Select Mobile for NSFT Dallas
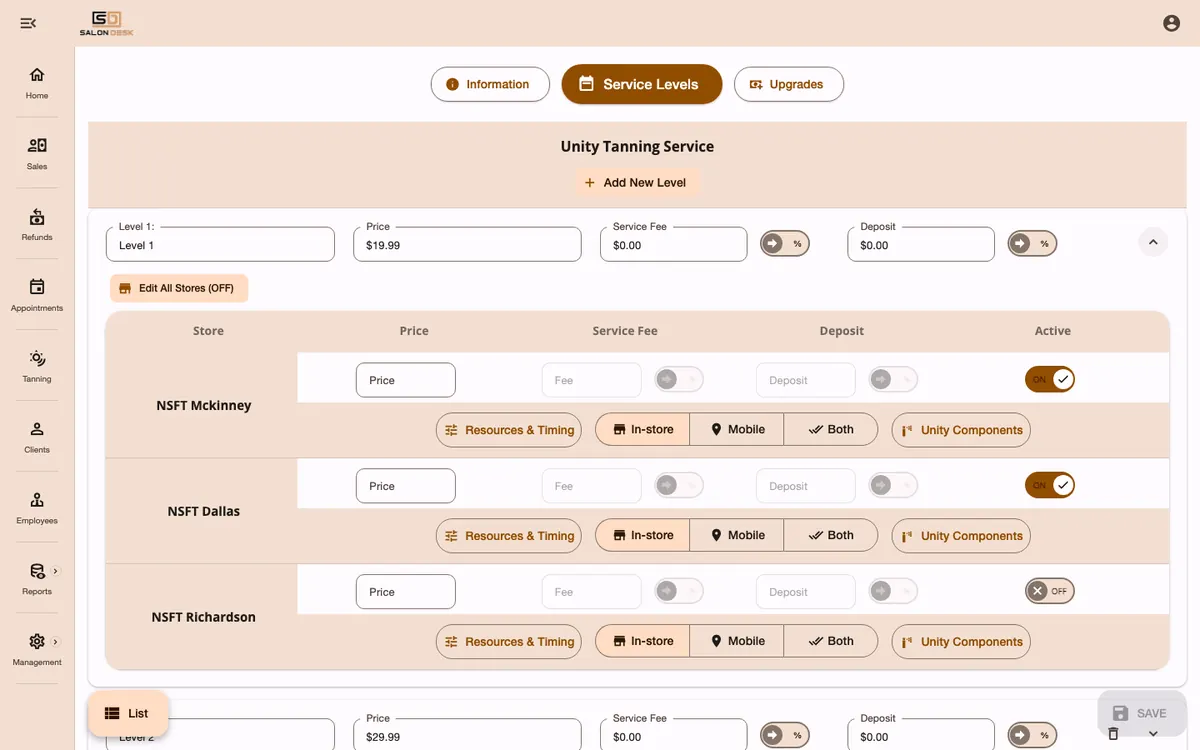The image size is (1200, 750). [x=737, y=536]
